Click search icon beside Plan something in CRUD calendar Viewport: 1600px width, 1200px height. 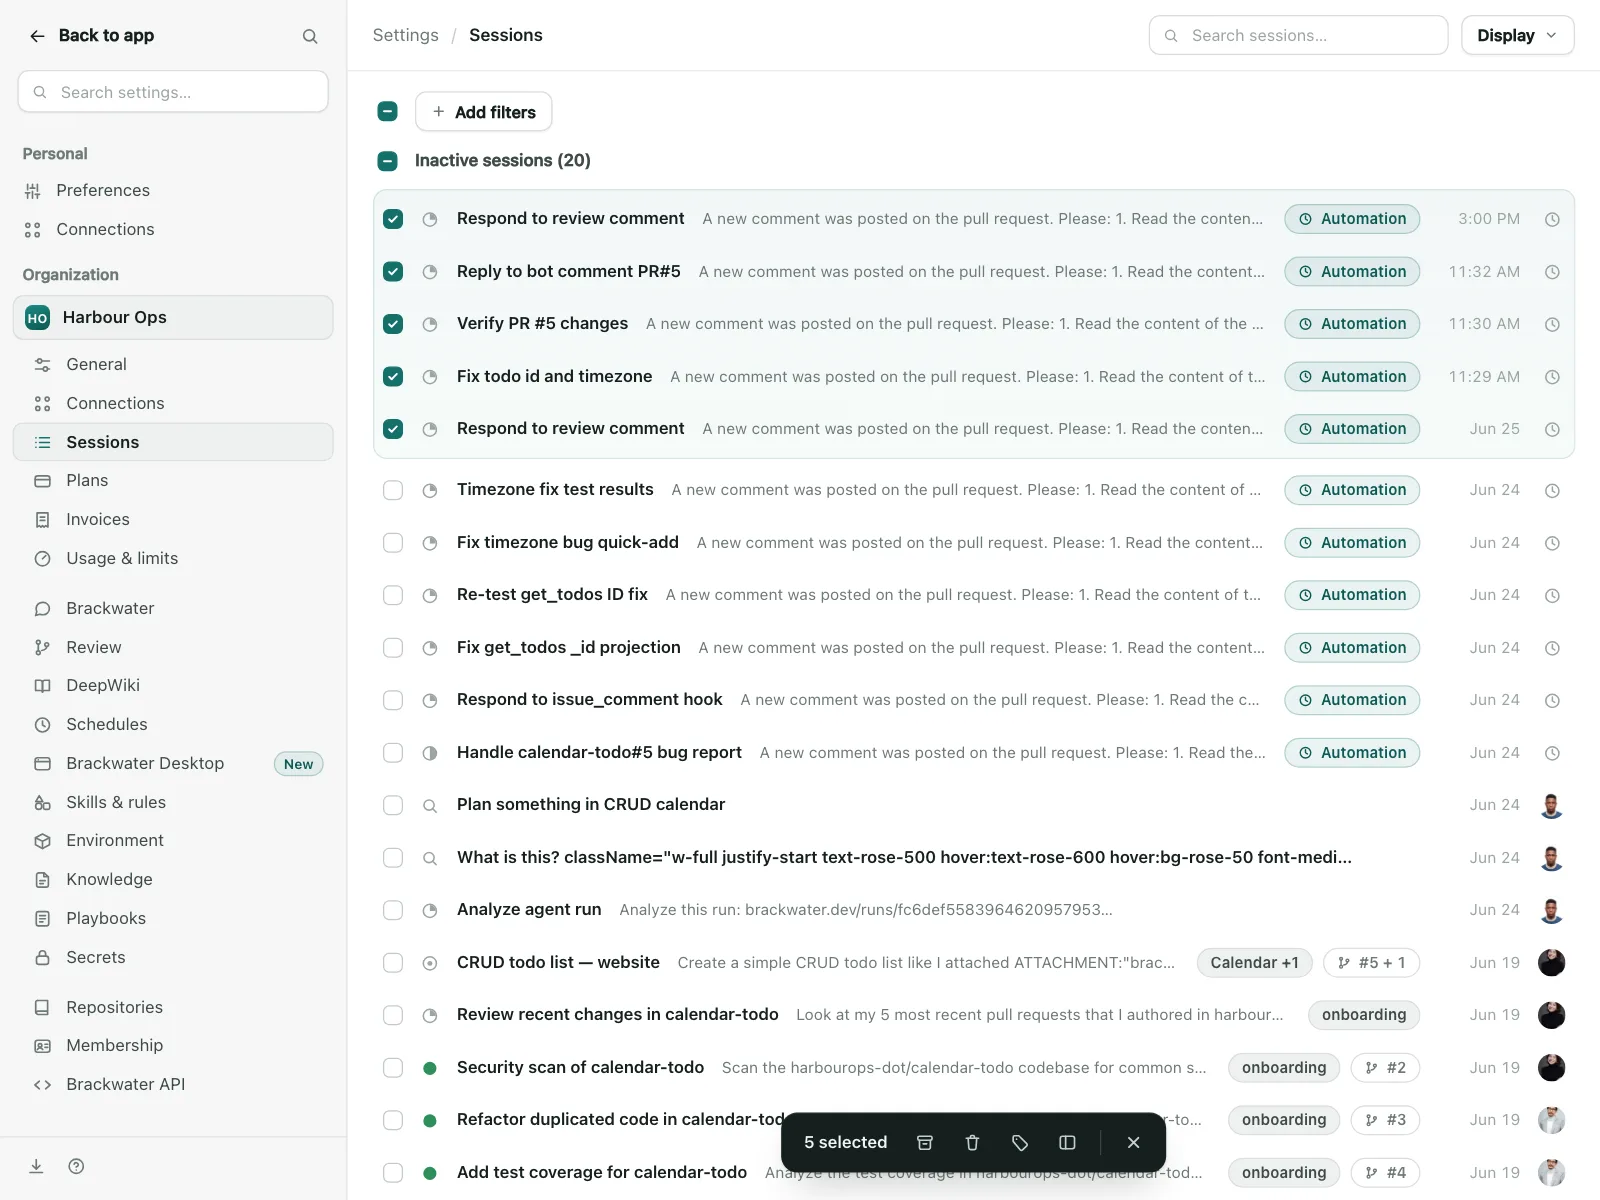pos(430,805)
